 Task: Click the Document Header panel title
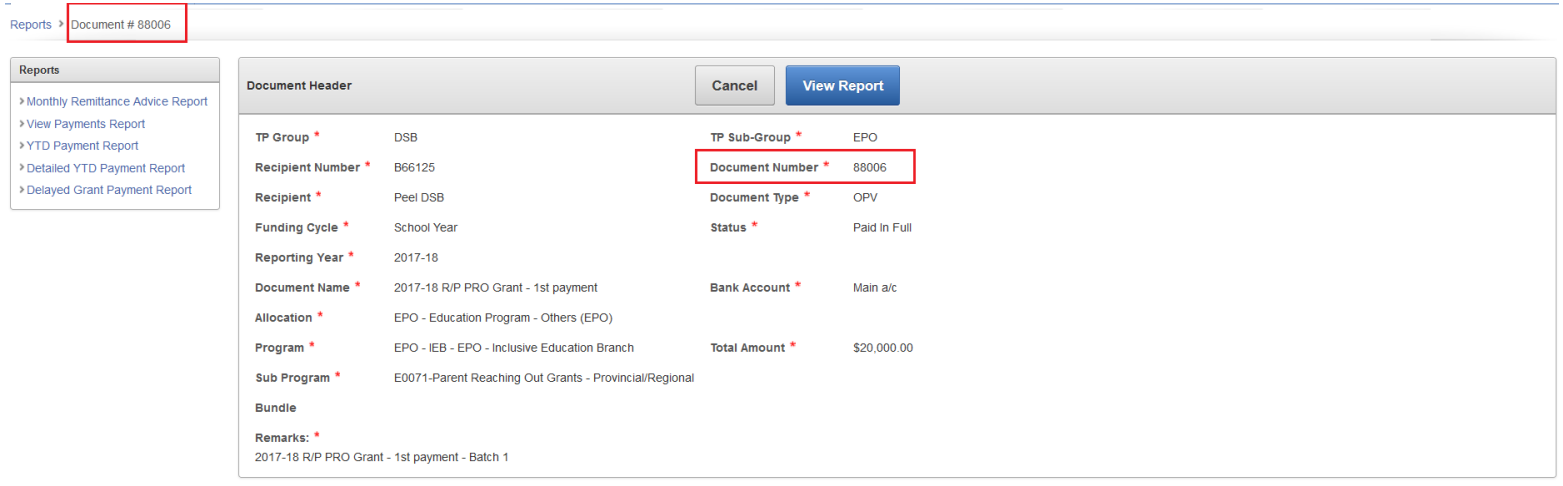(299, 86)
